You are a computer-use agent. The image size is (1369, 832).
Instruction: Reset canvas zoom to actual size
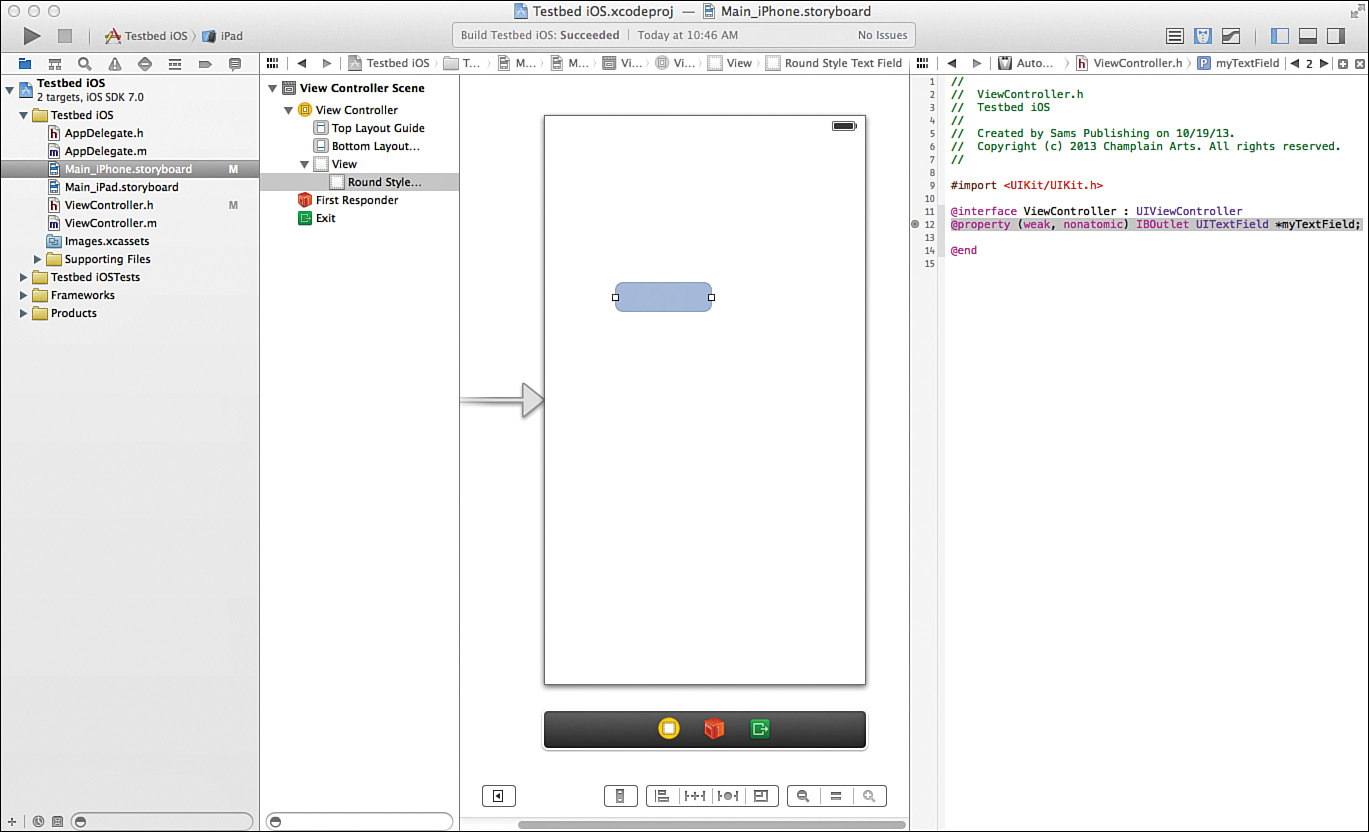836,796
